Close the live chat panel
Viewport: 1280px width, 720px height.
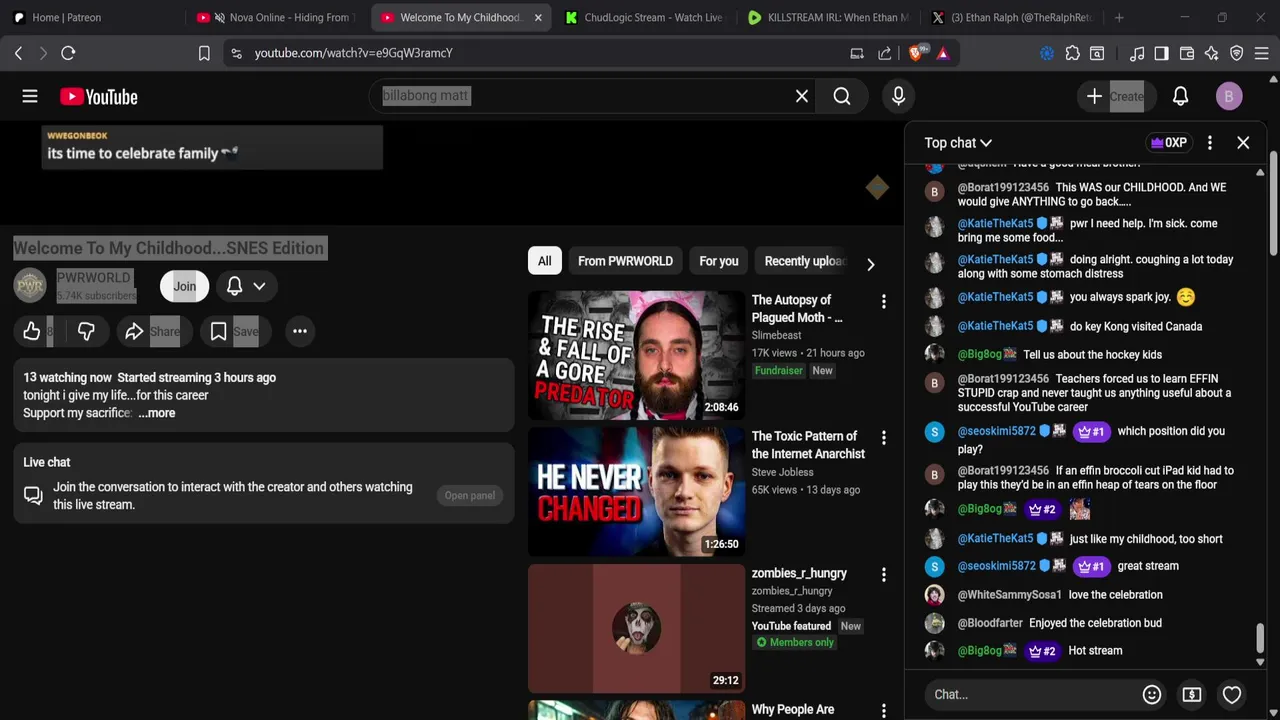(1243, 143)
